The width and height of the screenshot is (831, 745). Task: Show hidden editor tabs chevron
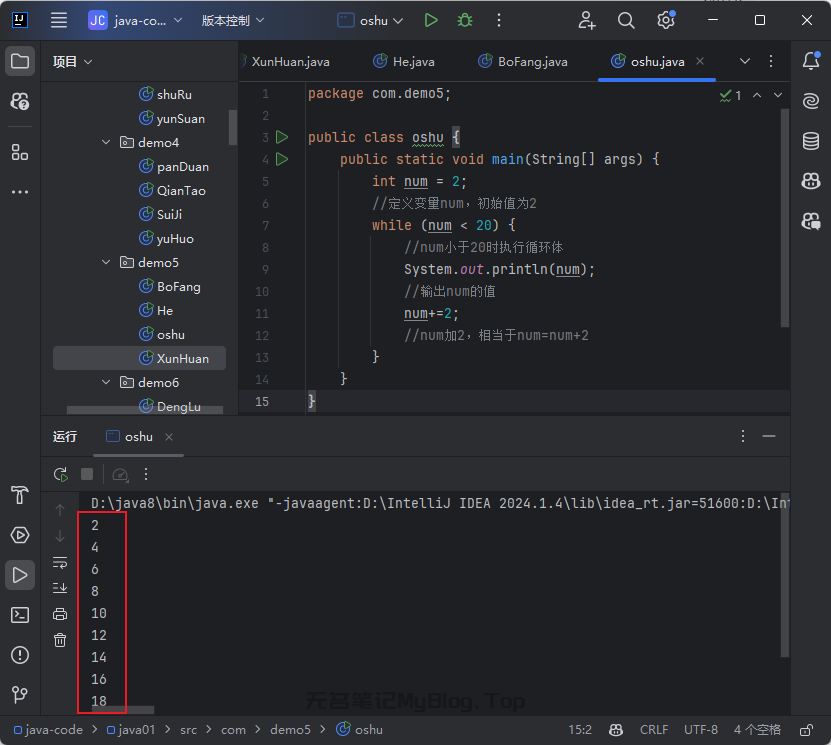tap(745, 61)
